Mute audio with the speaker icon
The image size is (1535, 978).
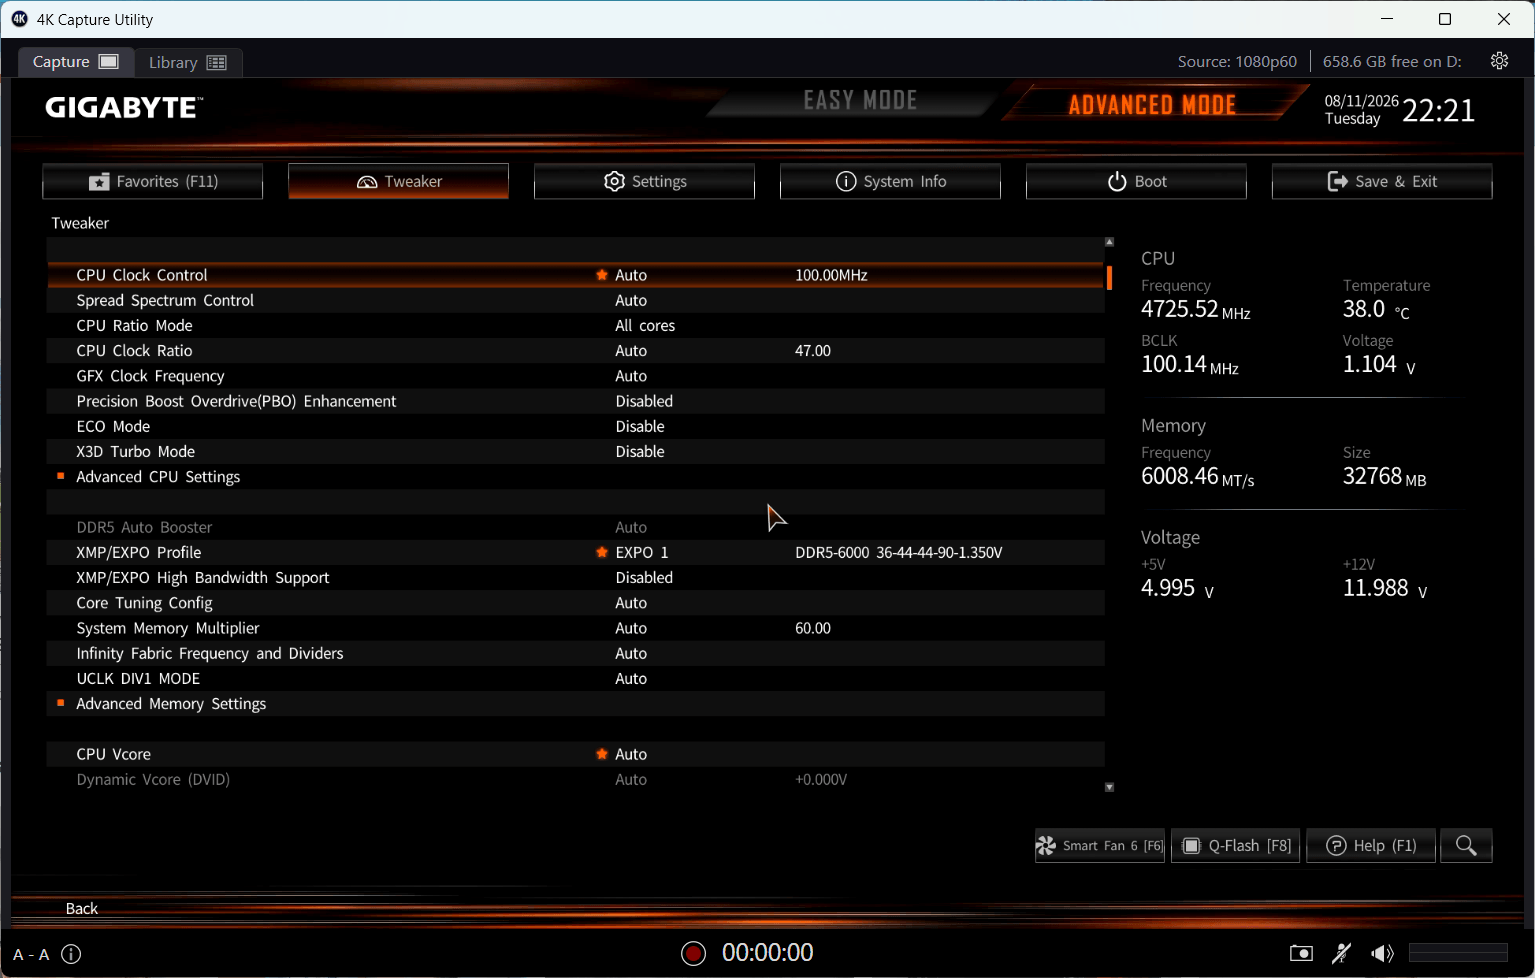click(x=1382, y=953)
